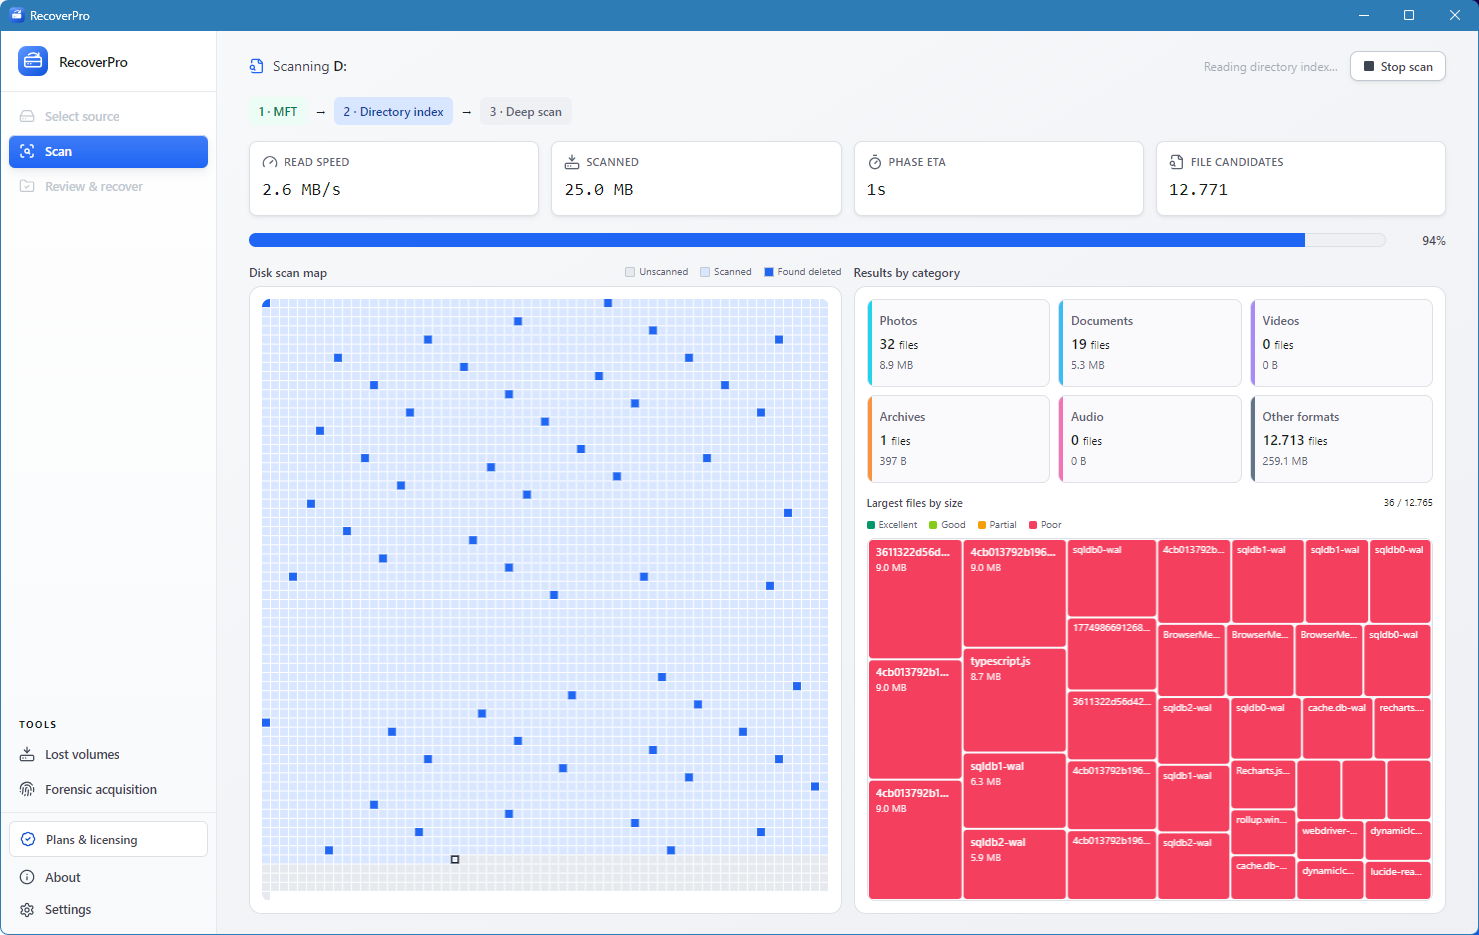This screenshot has height=935, width=1479.
Task: Select the typescript.js treemap tile
Action: pyautogui.click(x=1014, y=700)
